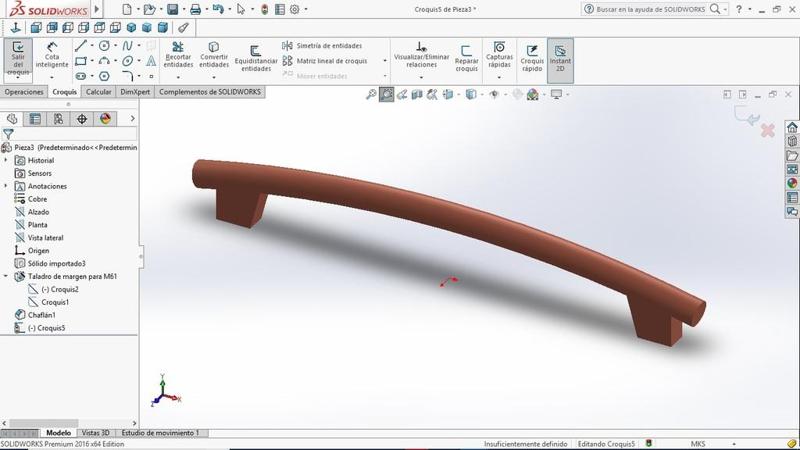Select the Circle sketch tool
The image size is (800, 450).
click(104, 46)
